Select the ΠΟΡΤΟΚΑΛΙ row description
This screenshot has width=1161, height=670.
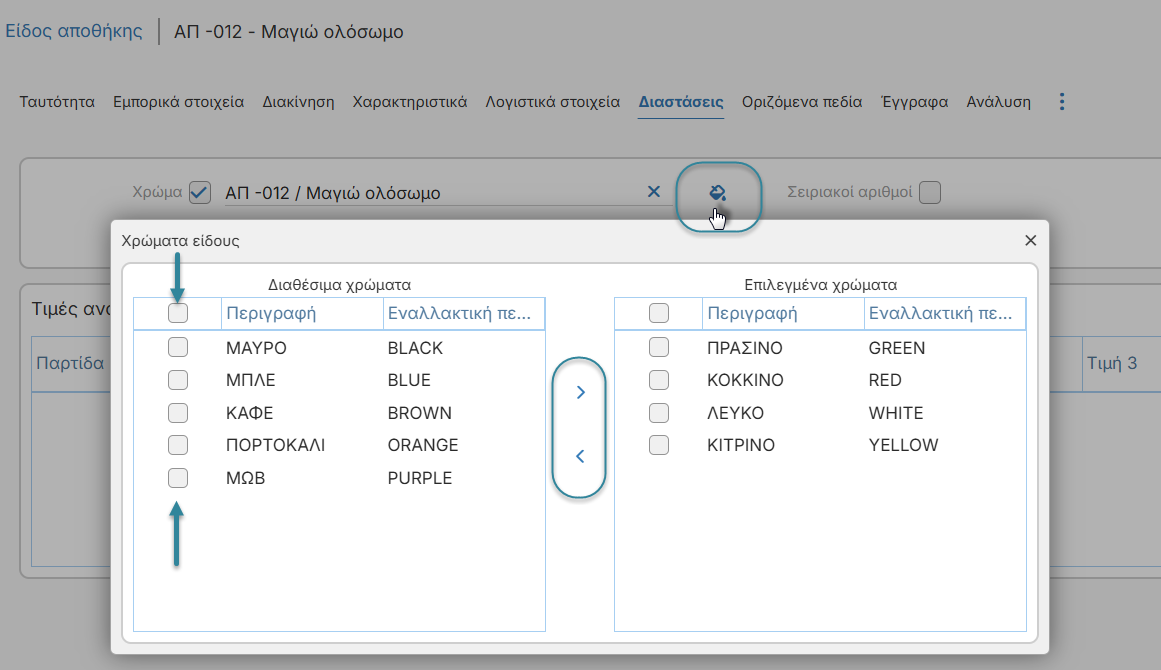click(275, 446)
